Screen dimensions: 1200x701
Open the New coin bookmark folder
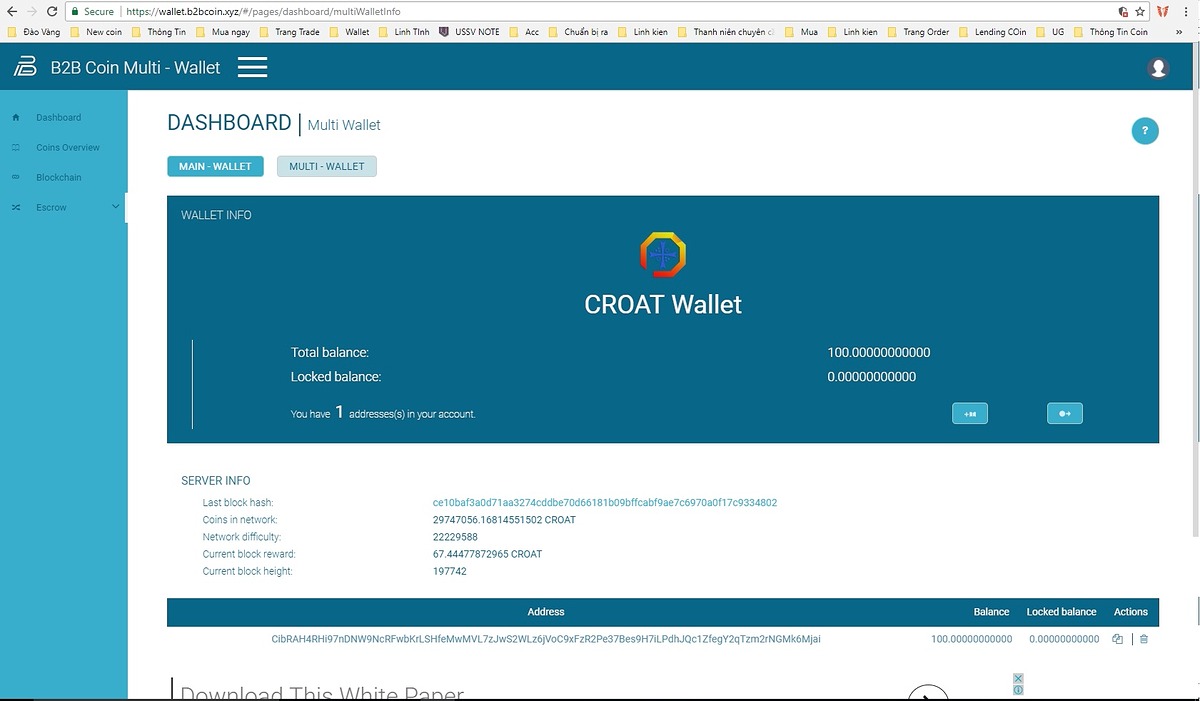tap(95, 32)
